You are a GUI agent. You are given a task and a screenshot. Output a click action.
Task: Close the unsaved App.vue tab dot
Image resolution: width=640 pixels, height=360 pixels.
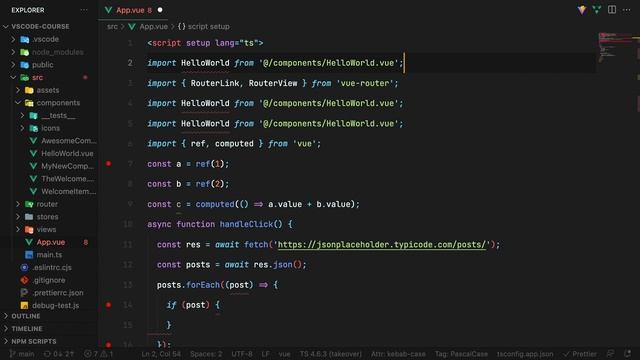[160, 10]
